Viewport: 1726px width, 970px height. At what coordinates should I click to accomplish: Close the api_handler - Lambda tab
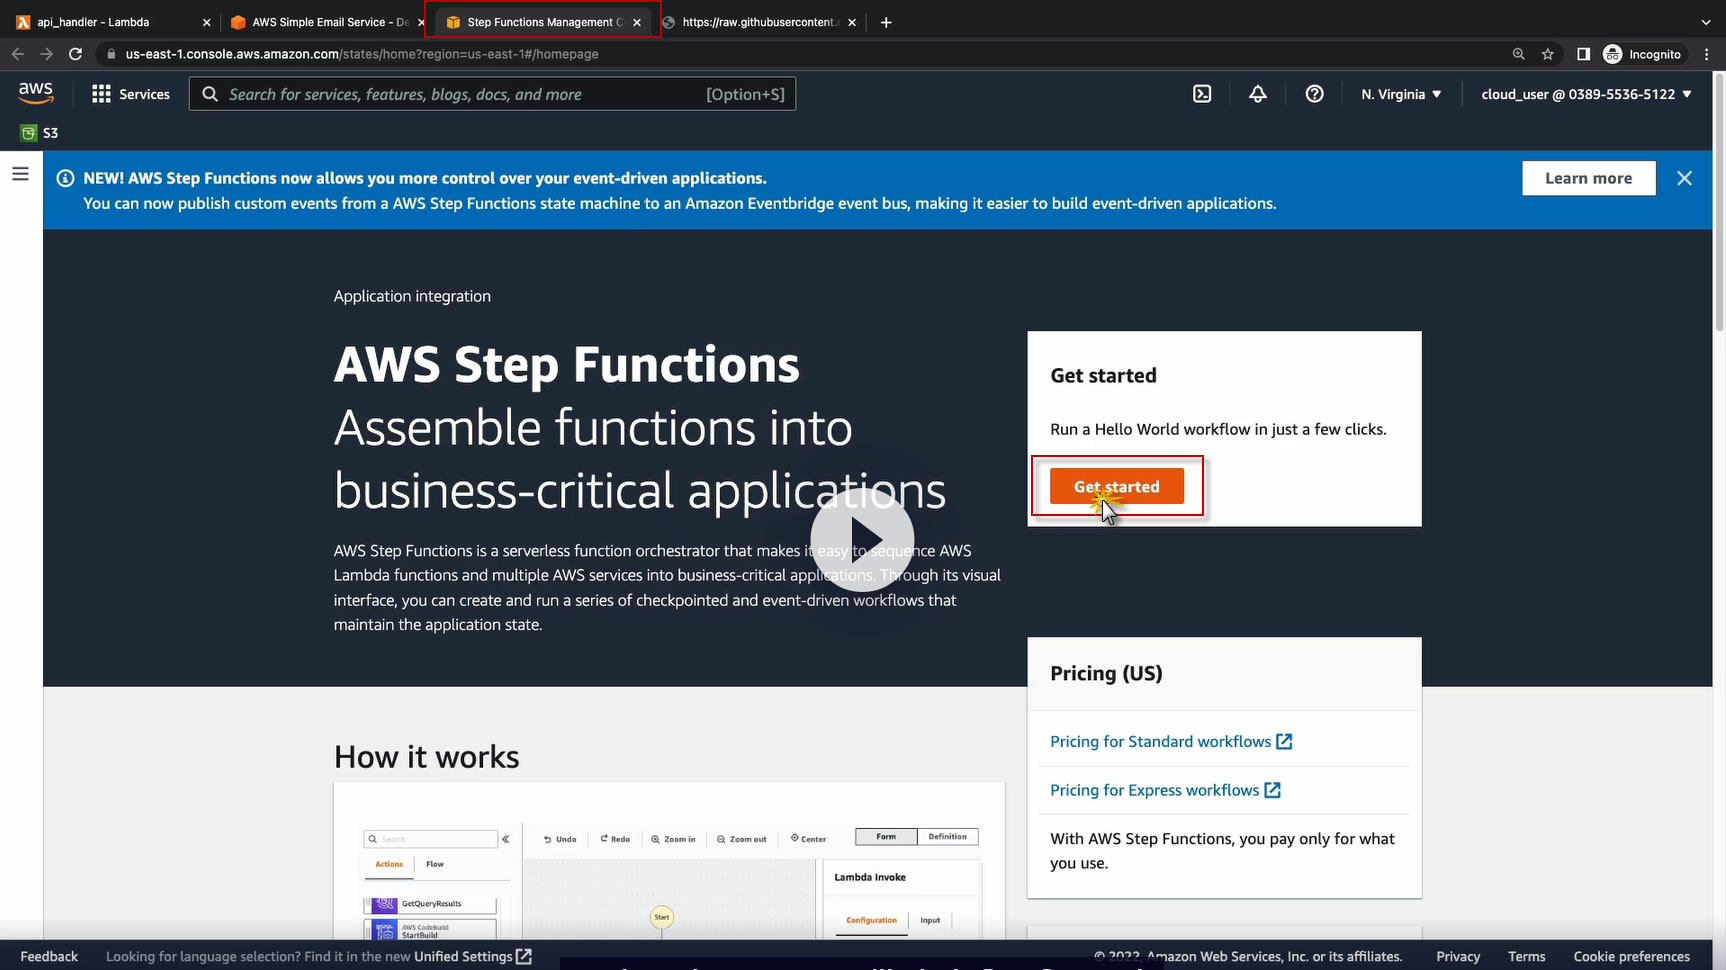click(207, 22)
